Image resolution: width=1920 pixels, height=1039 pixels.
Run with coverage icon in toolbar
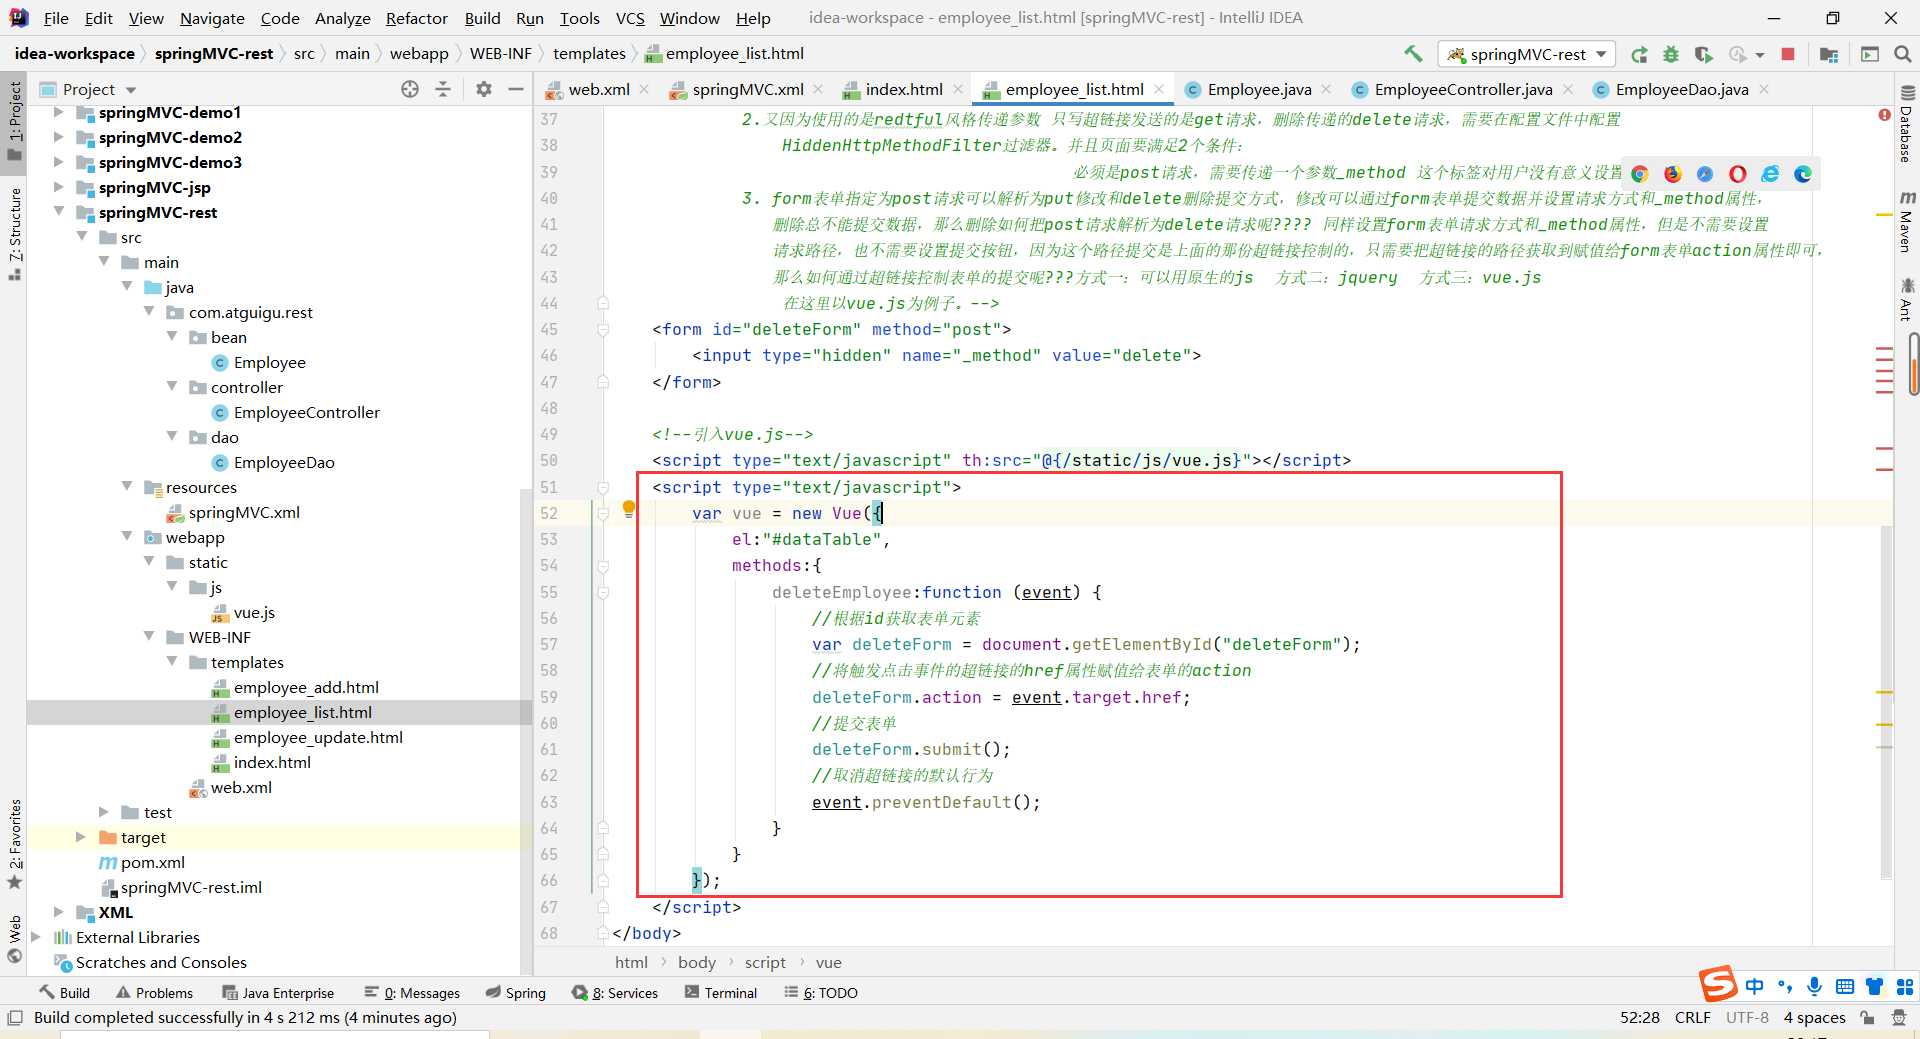(x=1704, y=54)
